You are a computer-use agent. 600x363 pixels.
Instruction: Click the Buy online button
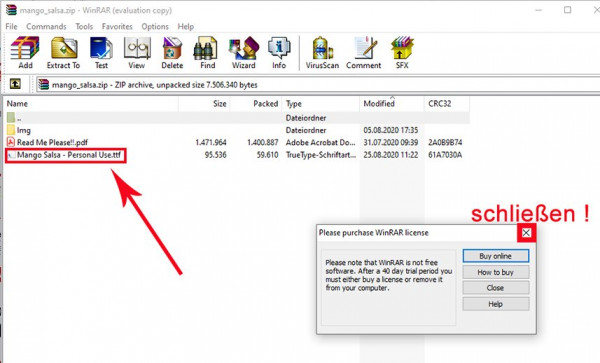click(x=496, y=256)
